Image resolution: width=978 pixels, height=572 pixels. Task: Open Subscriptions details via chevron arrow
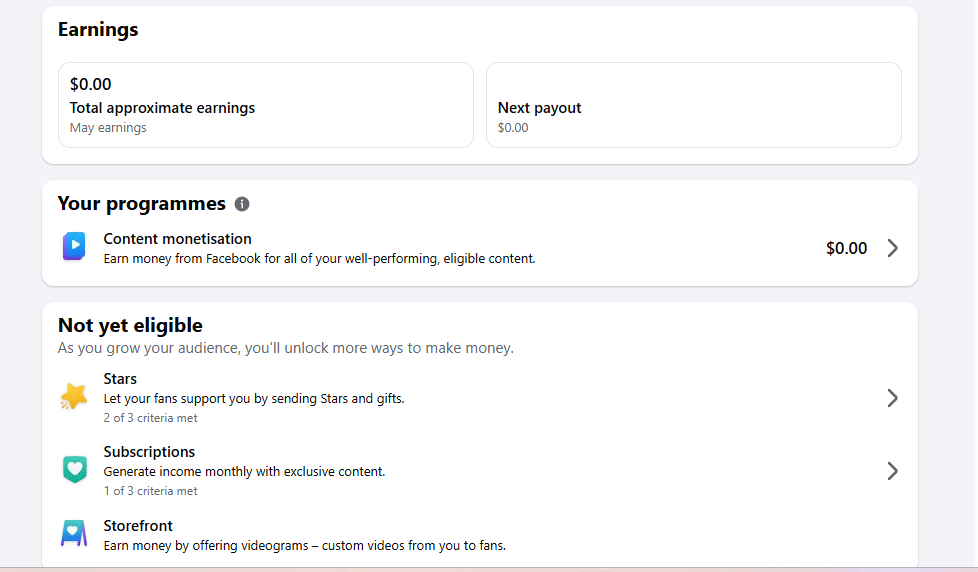[893, 471]
